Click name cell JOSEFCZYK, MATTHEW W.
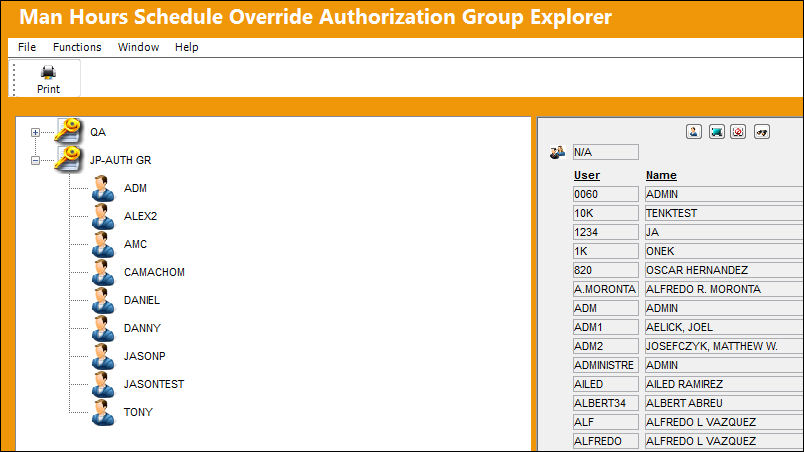Viewport: 804px width, 452px height. (724, 346)
